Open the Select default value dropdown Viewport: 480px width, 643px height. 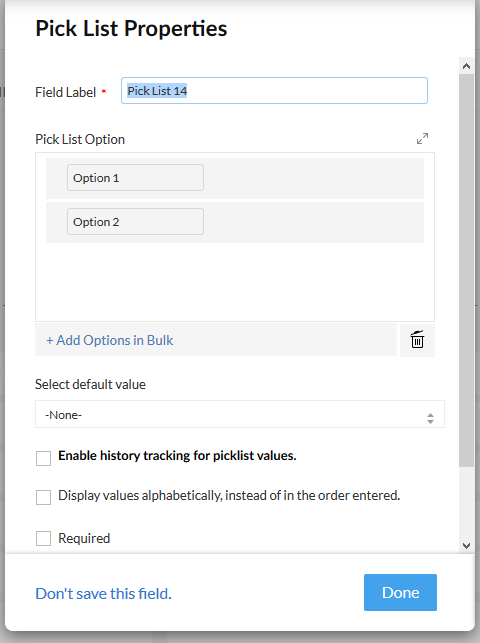tap(240, 414)
